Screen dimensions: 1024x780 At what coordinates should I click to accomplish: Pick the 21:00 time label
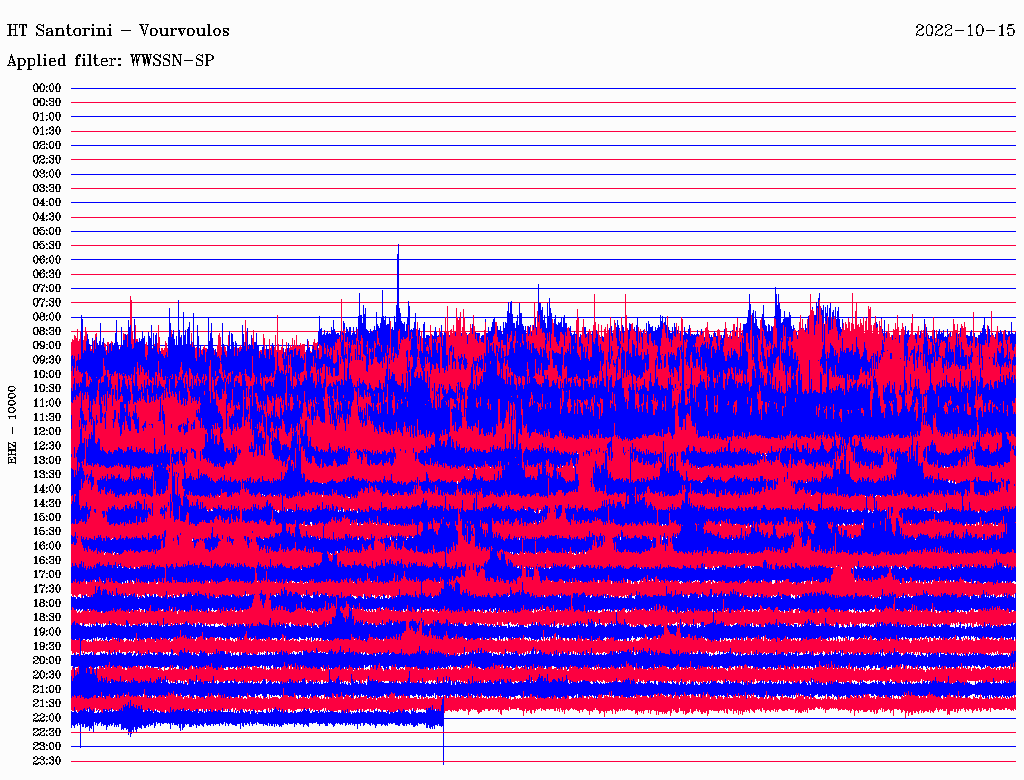(x=47, y=689)
